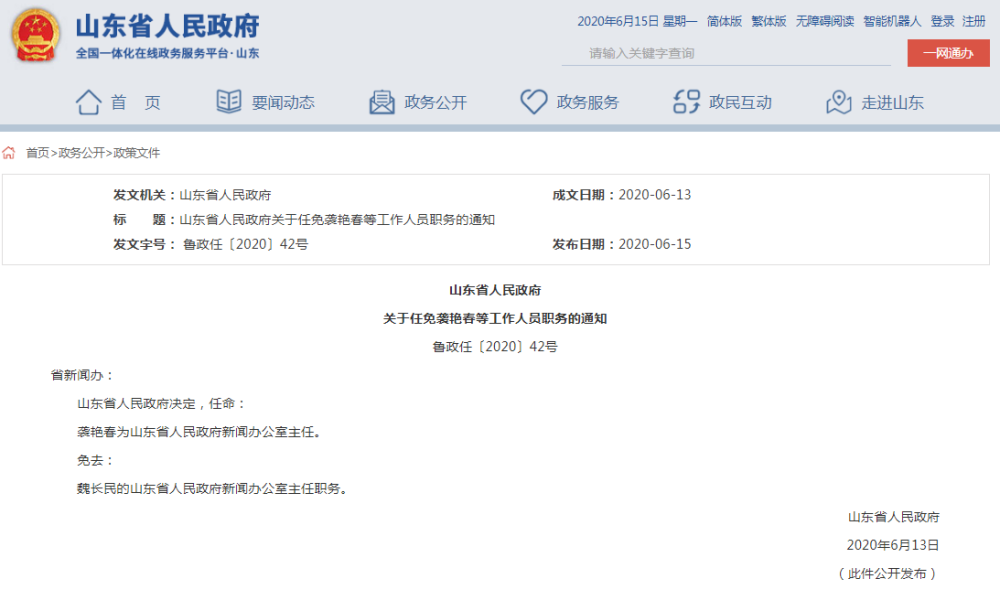Click the small home icon in breadcrumb
This screenshot has height=611, width=1000.
pyautogui.click(x=10, y=152)
